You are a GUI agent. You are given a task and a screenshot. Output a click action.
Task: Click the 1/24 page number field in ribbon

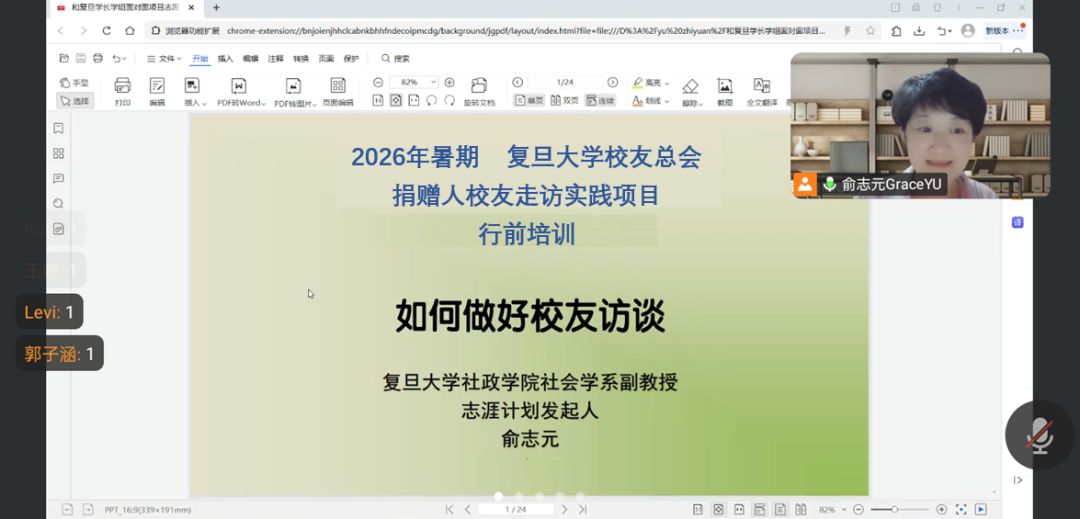pos(565,82)
